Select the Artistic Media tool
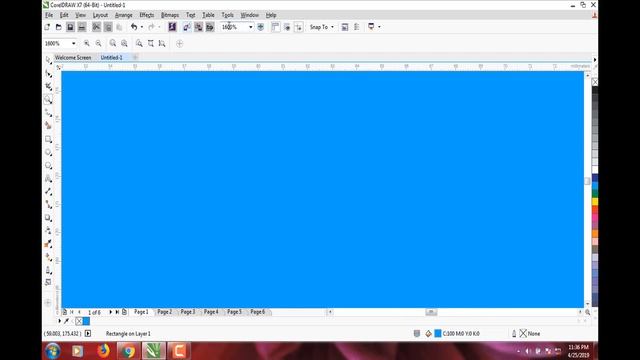Viewport: 640px width, 360px height. (x=48, y=126)
